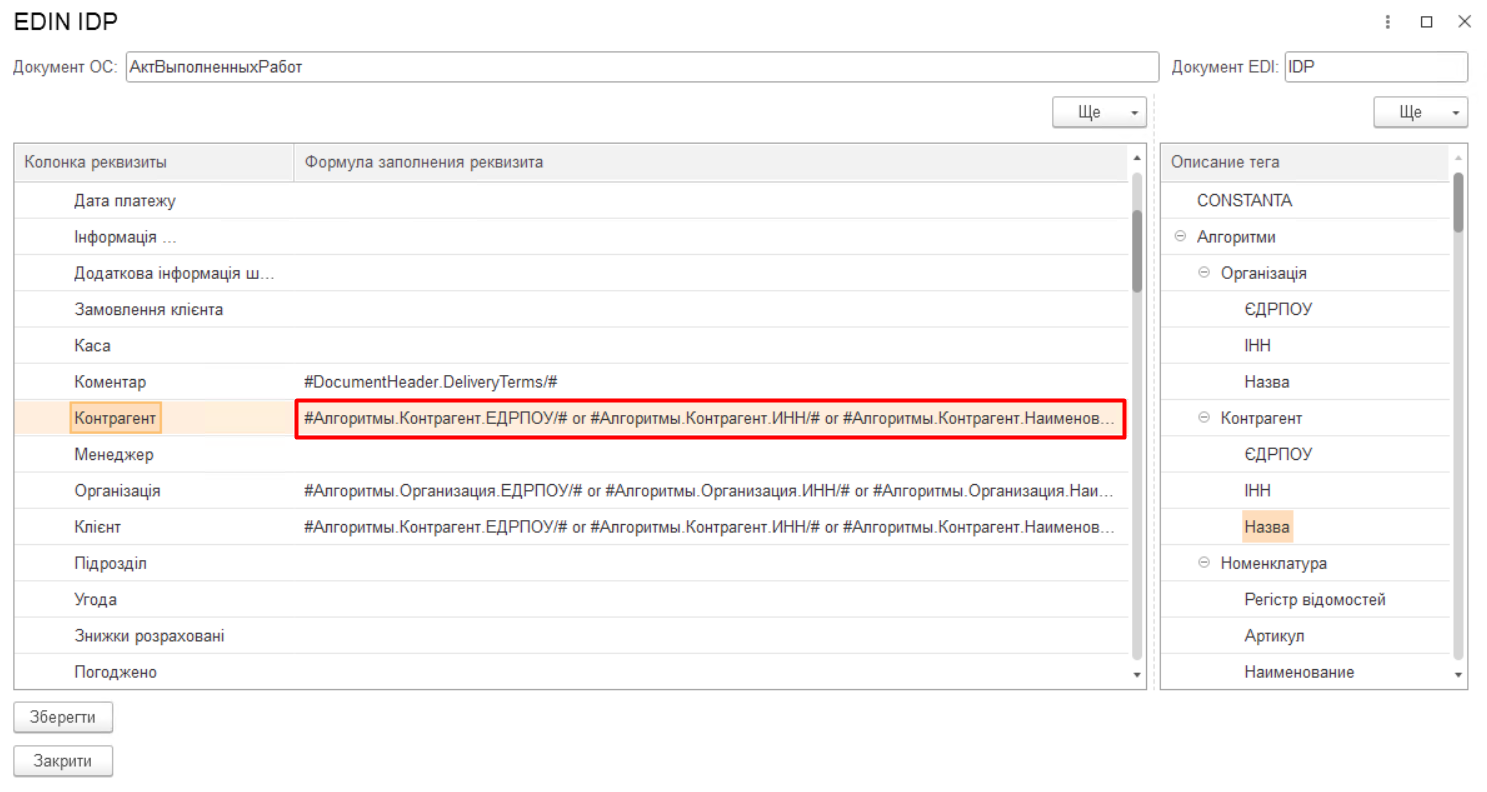The width and height of the screenshot is (1487, 792).
Task: Click the Формула заполнения реквизита column header
Action: (709, 162)
